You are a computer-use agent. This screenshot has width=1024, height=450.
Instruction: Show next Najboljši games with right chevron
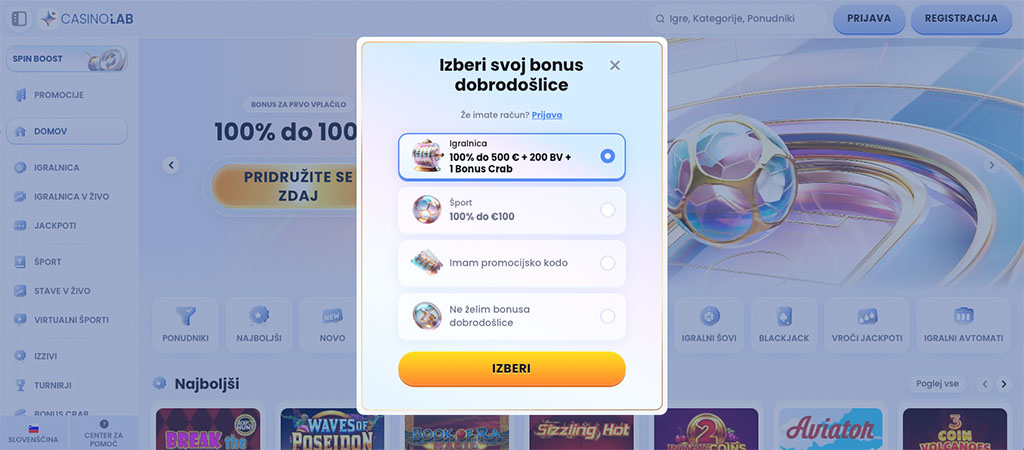tap(1004, 384)
